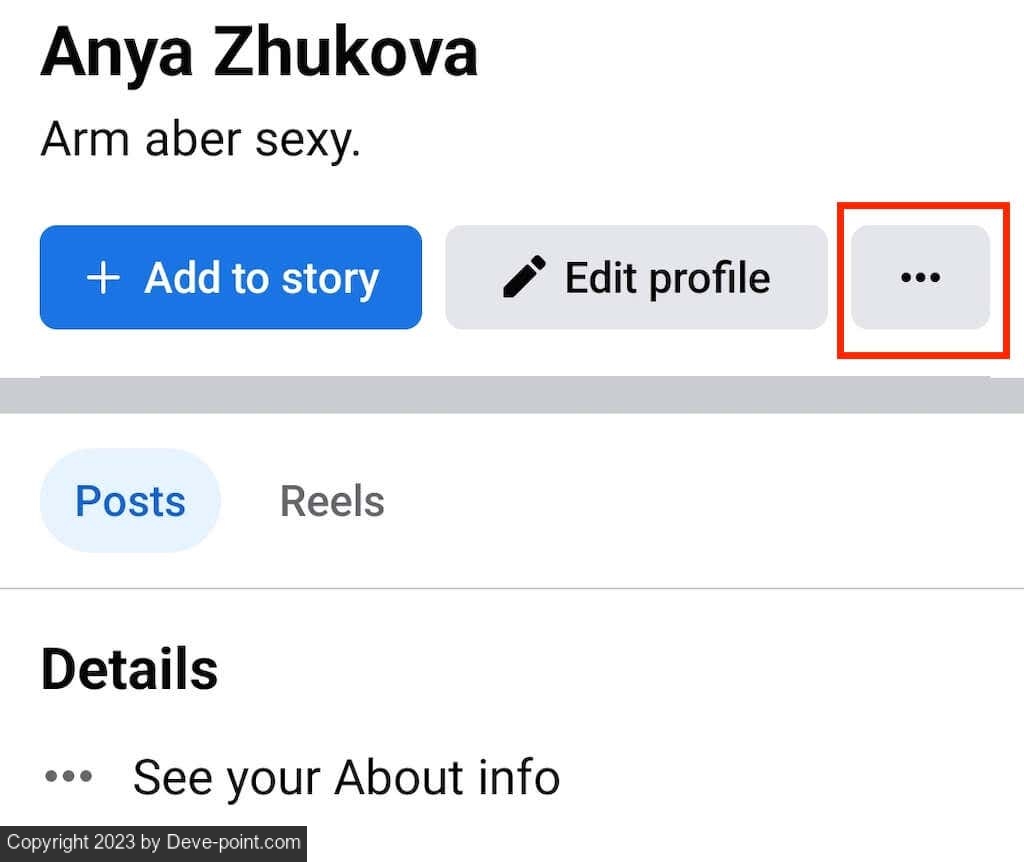Click the gray separator band below buttons
The width and height of the screenshot is (1024, 862).
(512, 395)
